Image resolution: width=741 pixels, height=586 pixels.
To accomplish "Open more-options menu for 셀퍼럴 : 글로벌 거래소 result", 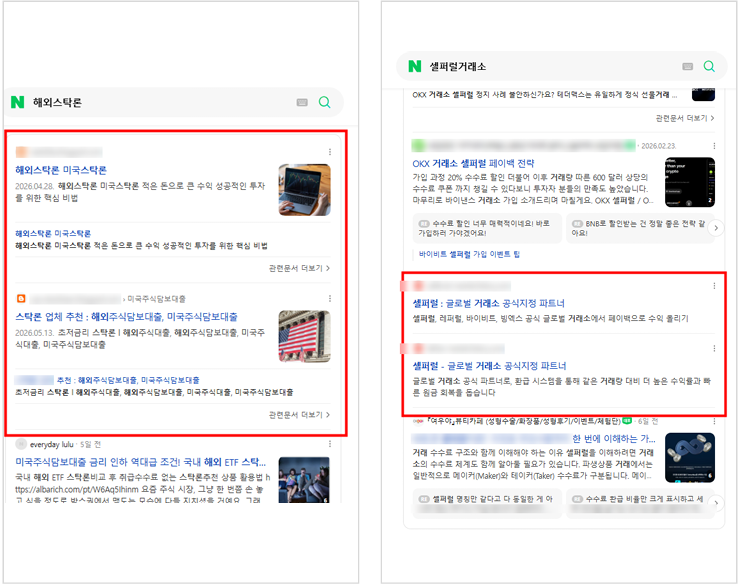I will (x=714, y=285).
